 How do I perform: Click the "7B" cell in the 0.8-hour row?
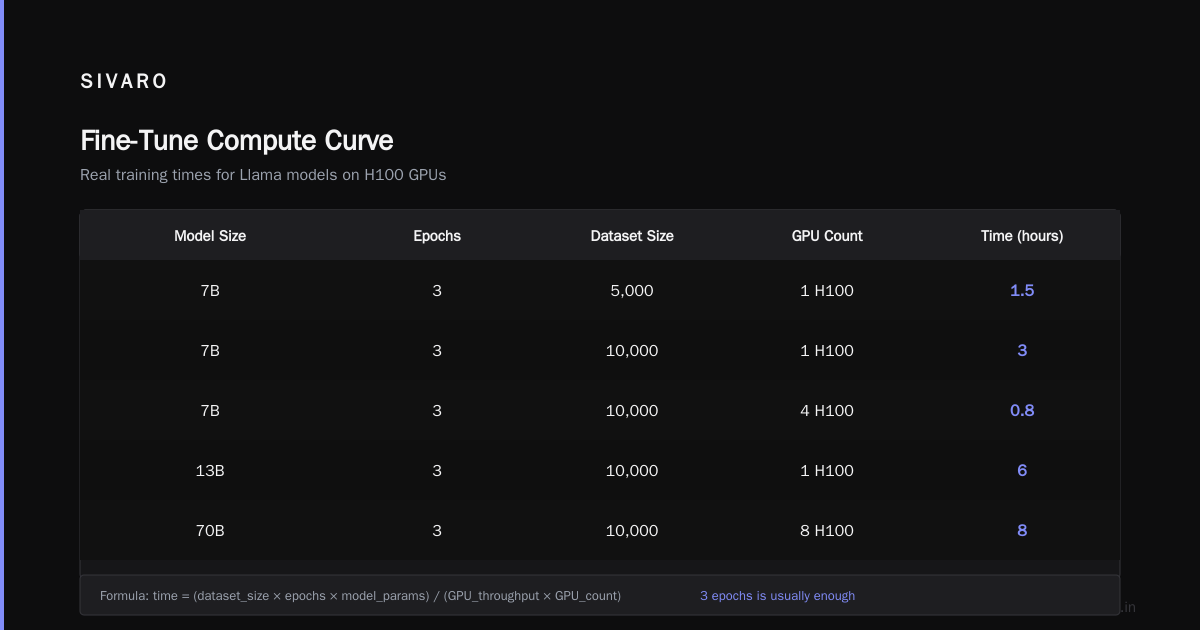[x=210, y=411]
